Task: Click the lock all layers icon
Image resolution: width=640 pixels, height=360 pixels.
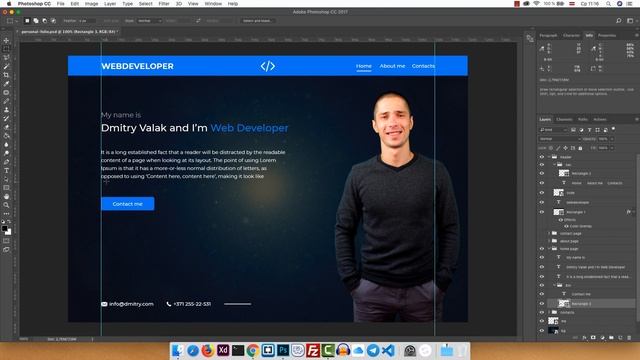Action: 580,148
